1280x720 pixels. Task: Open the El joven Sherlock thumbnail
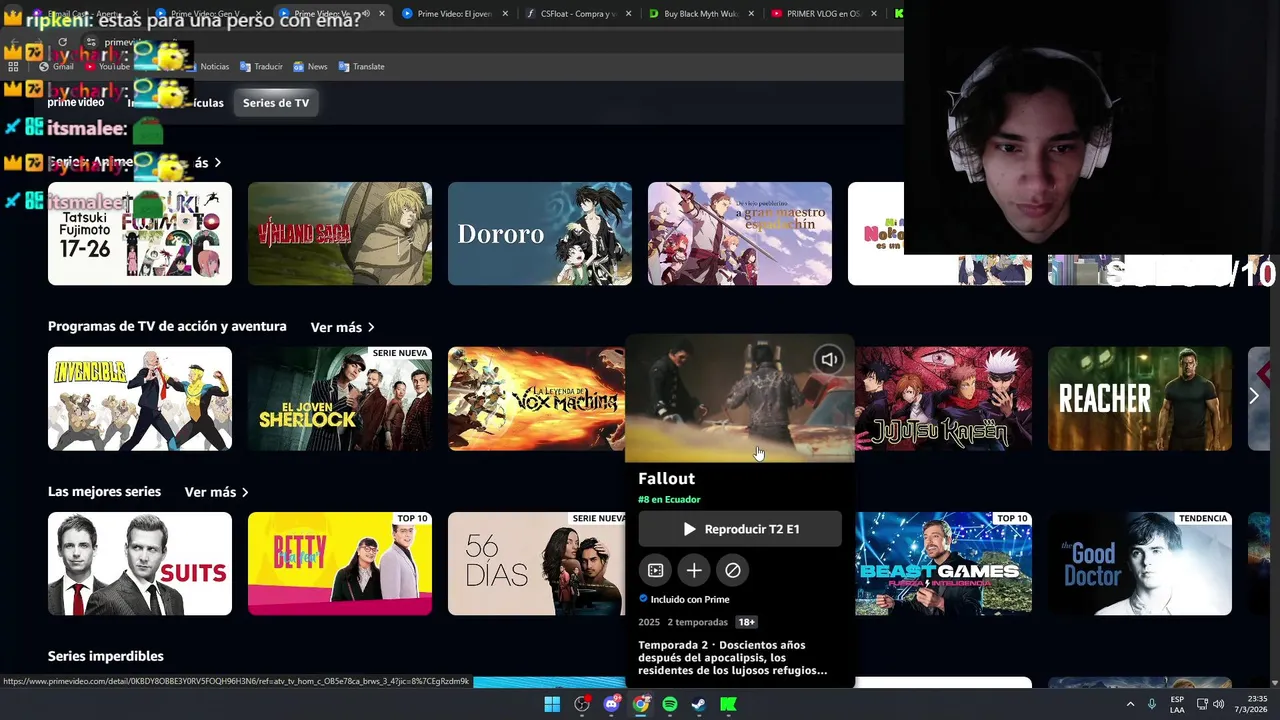pyautogui.click(x=340, y=399)
